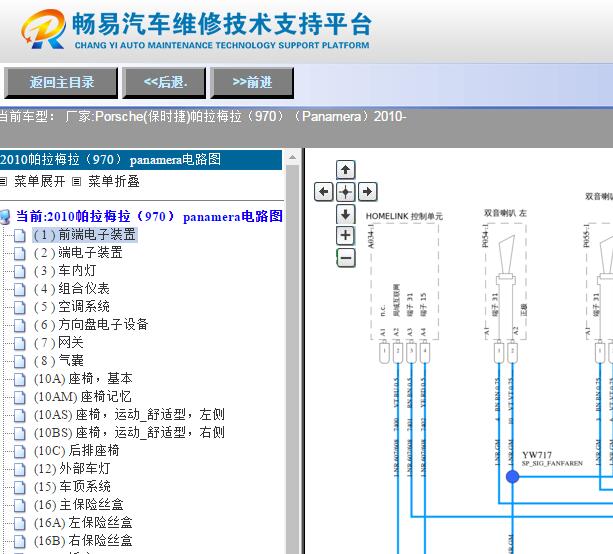Click document icon beside (10C) 后排座椅
Screen dimensions: 613x554
pyautogui.click(x=20, y=451)
